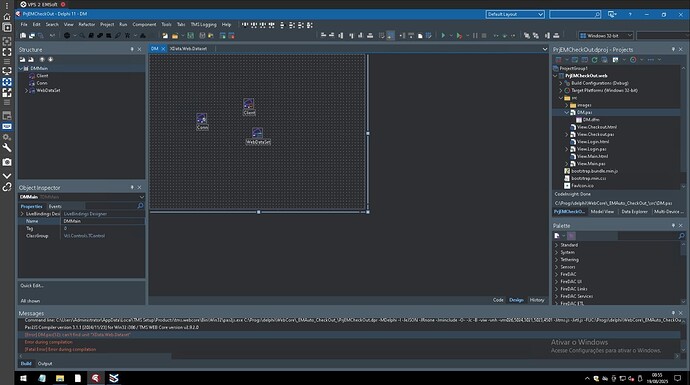Click the Stop program toolbar icon
This screenshot has height=385, width=690.
[484, 36]
